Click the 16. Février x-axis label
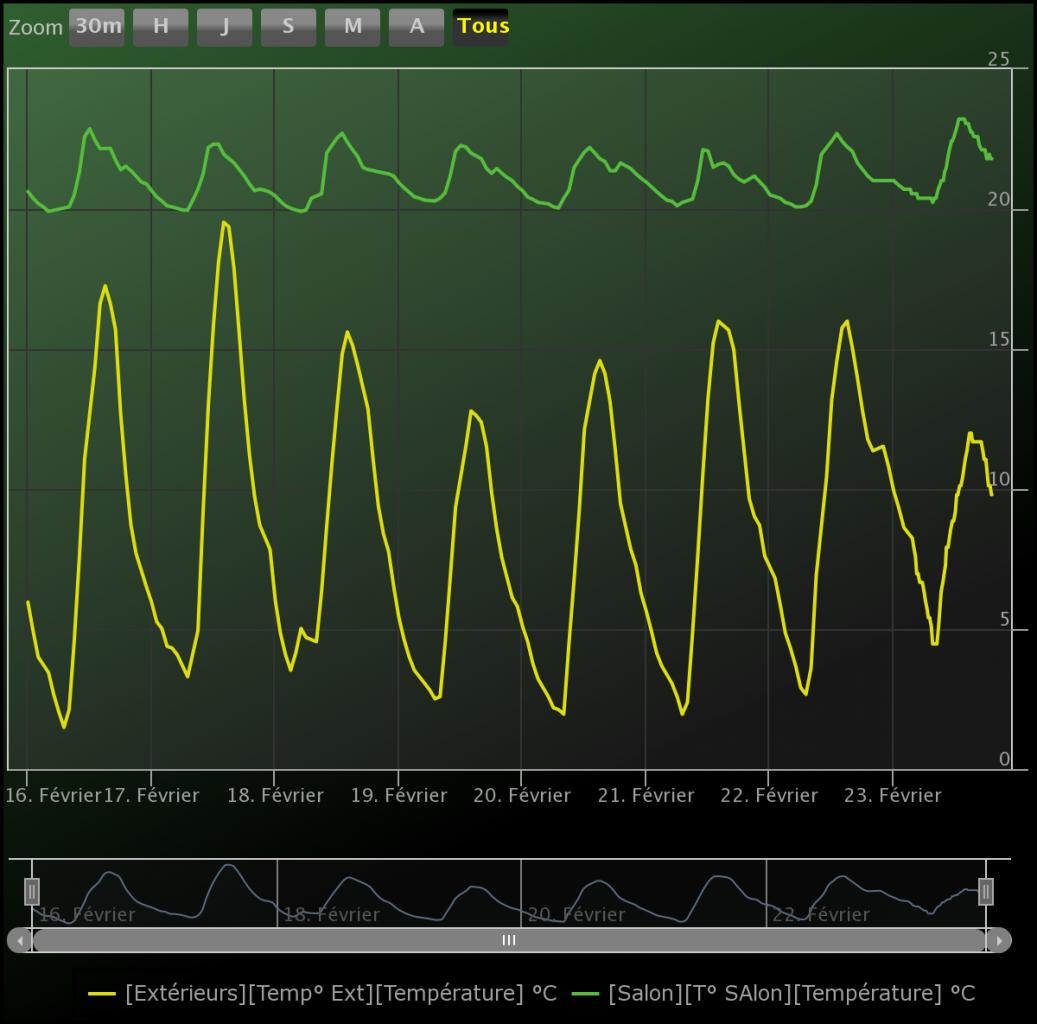 (53, 794)
